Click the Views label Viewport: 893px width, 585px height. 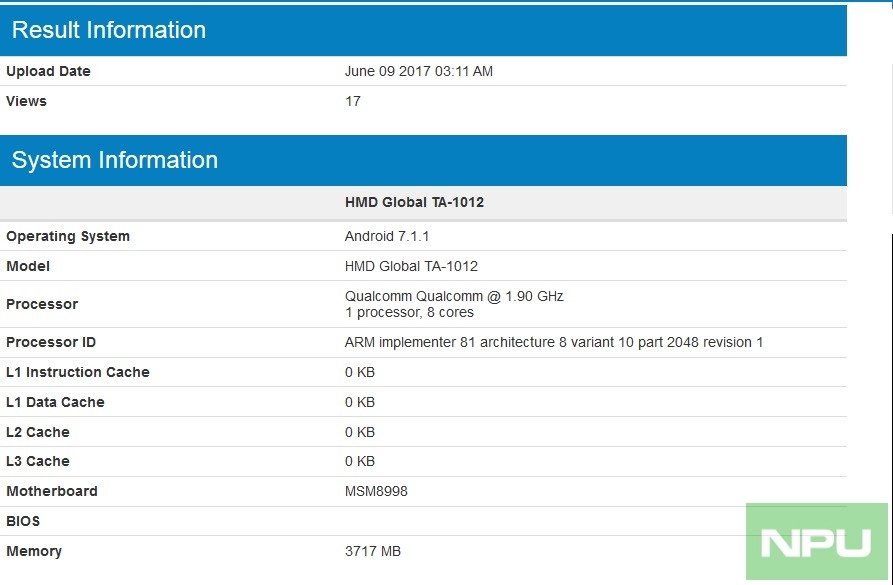click(x=26, y=101)
